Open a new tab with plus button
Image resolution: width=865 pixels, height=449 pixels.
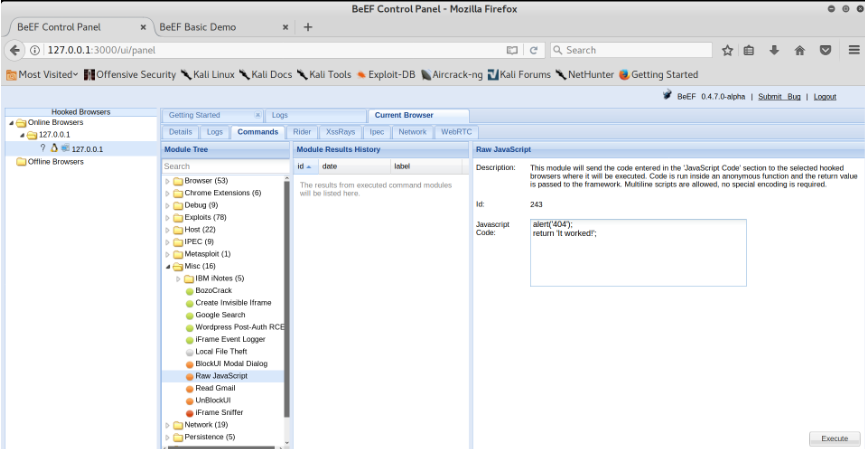click(x=308, y=27)
